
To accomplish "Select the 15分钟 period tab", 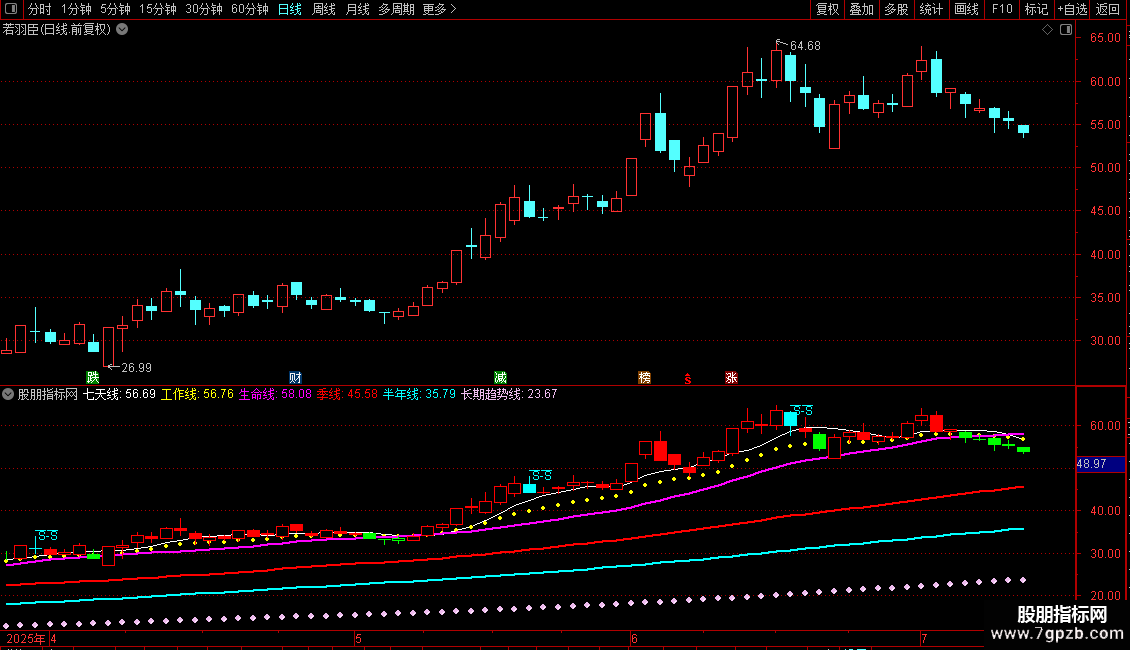I will point(158,9).
